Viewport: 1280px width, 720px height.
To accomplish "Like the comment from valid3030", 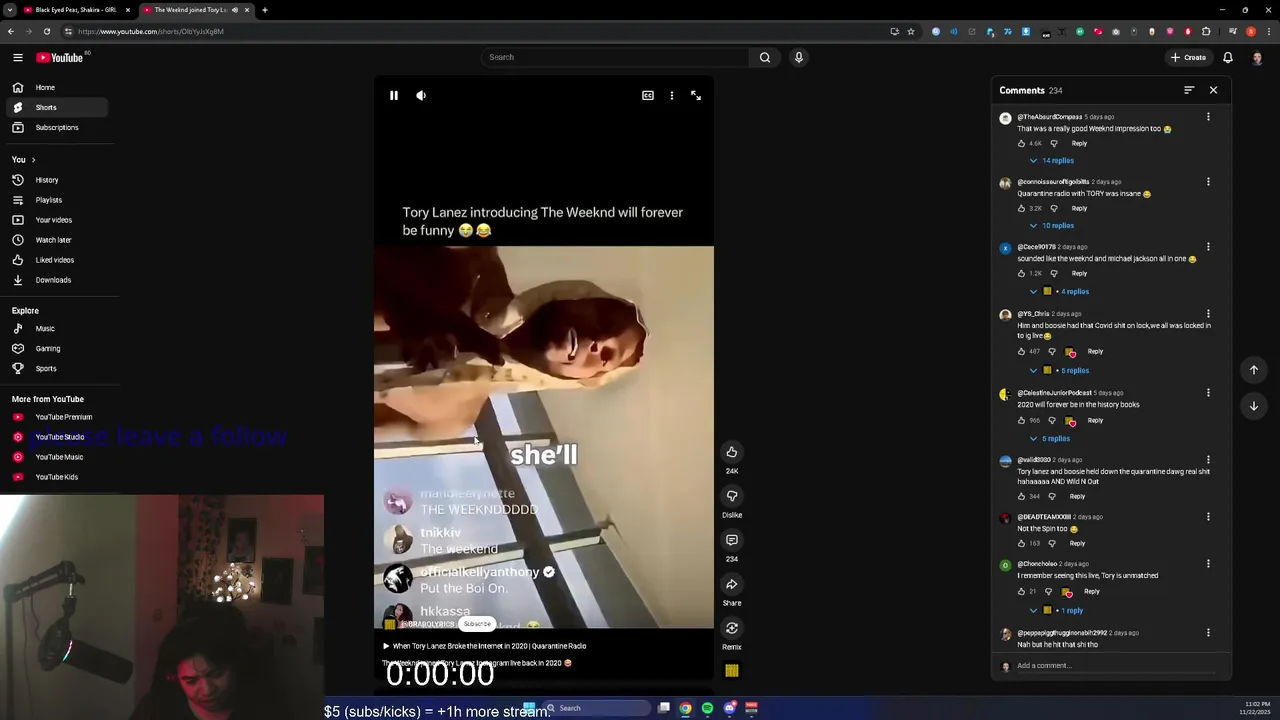I will [1022, 496].
